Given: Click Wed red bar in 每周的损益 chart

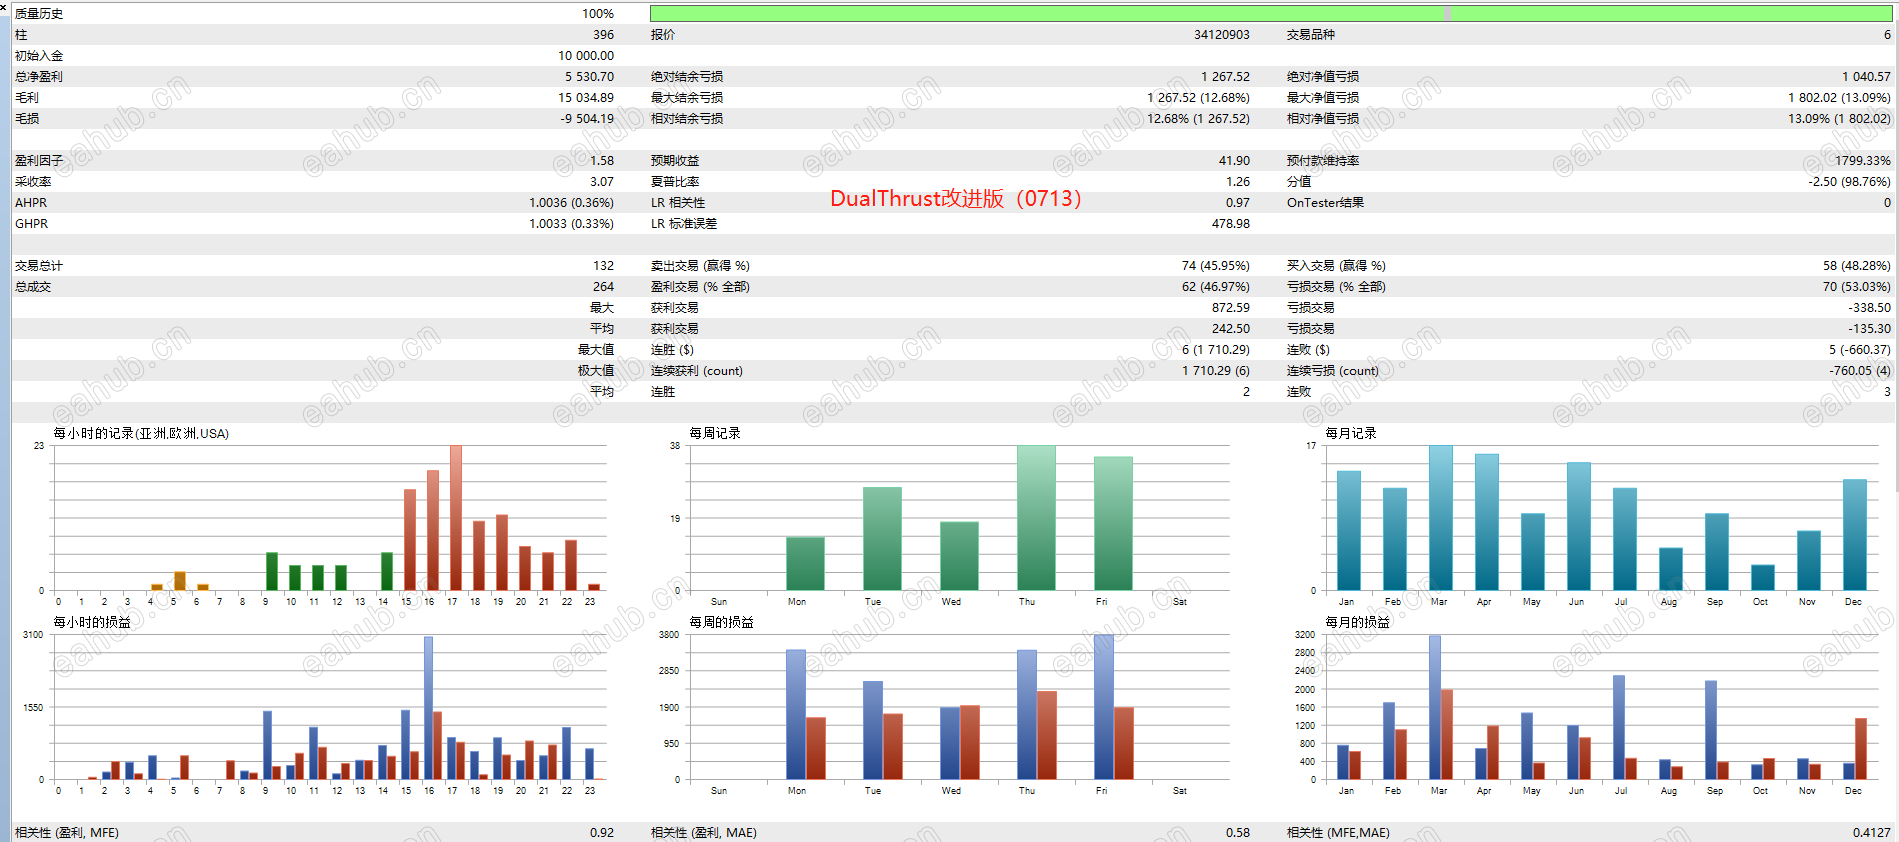Looking at the screenshot, I should click(x=970, y=742).
